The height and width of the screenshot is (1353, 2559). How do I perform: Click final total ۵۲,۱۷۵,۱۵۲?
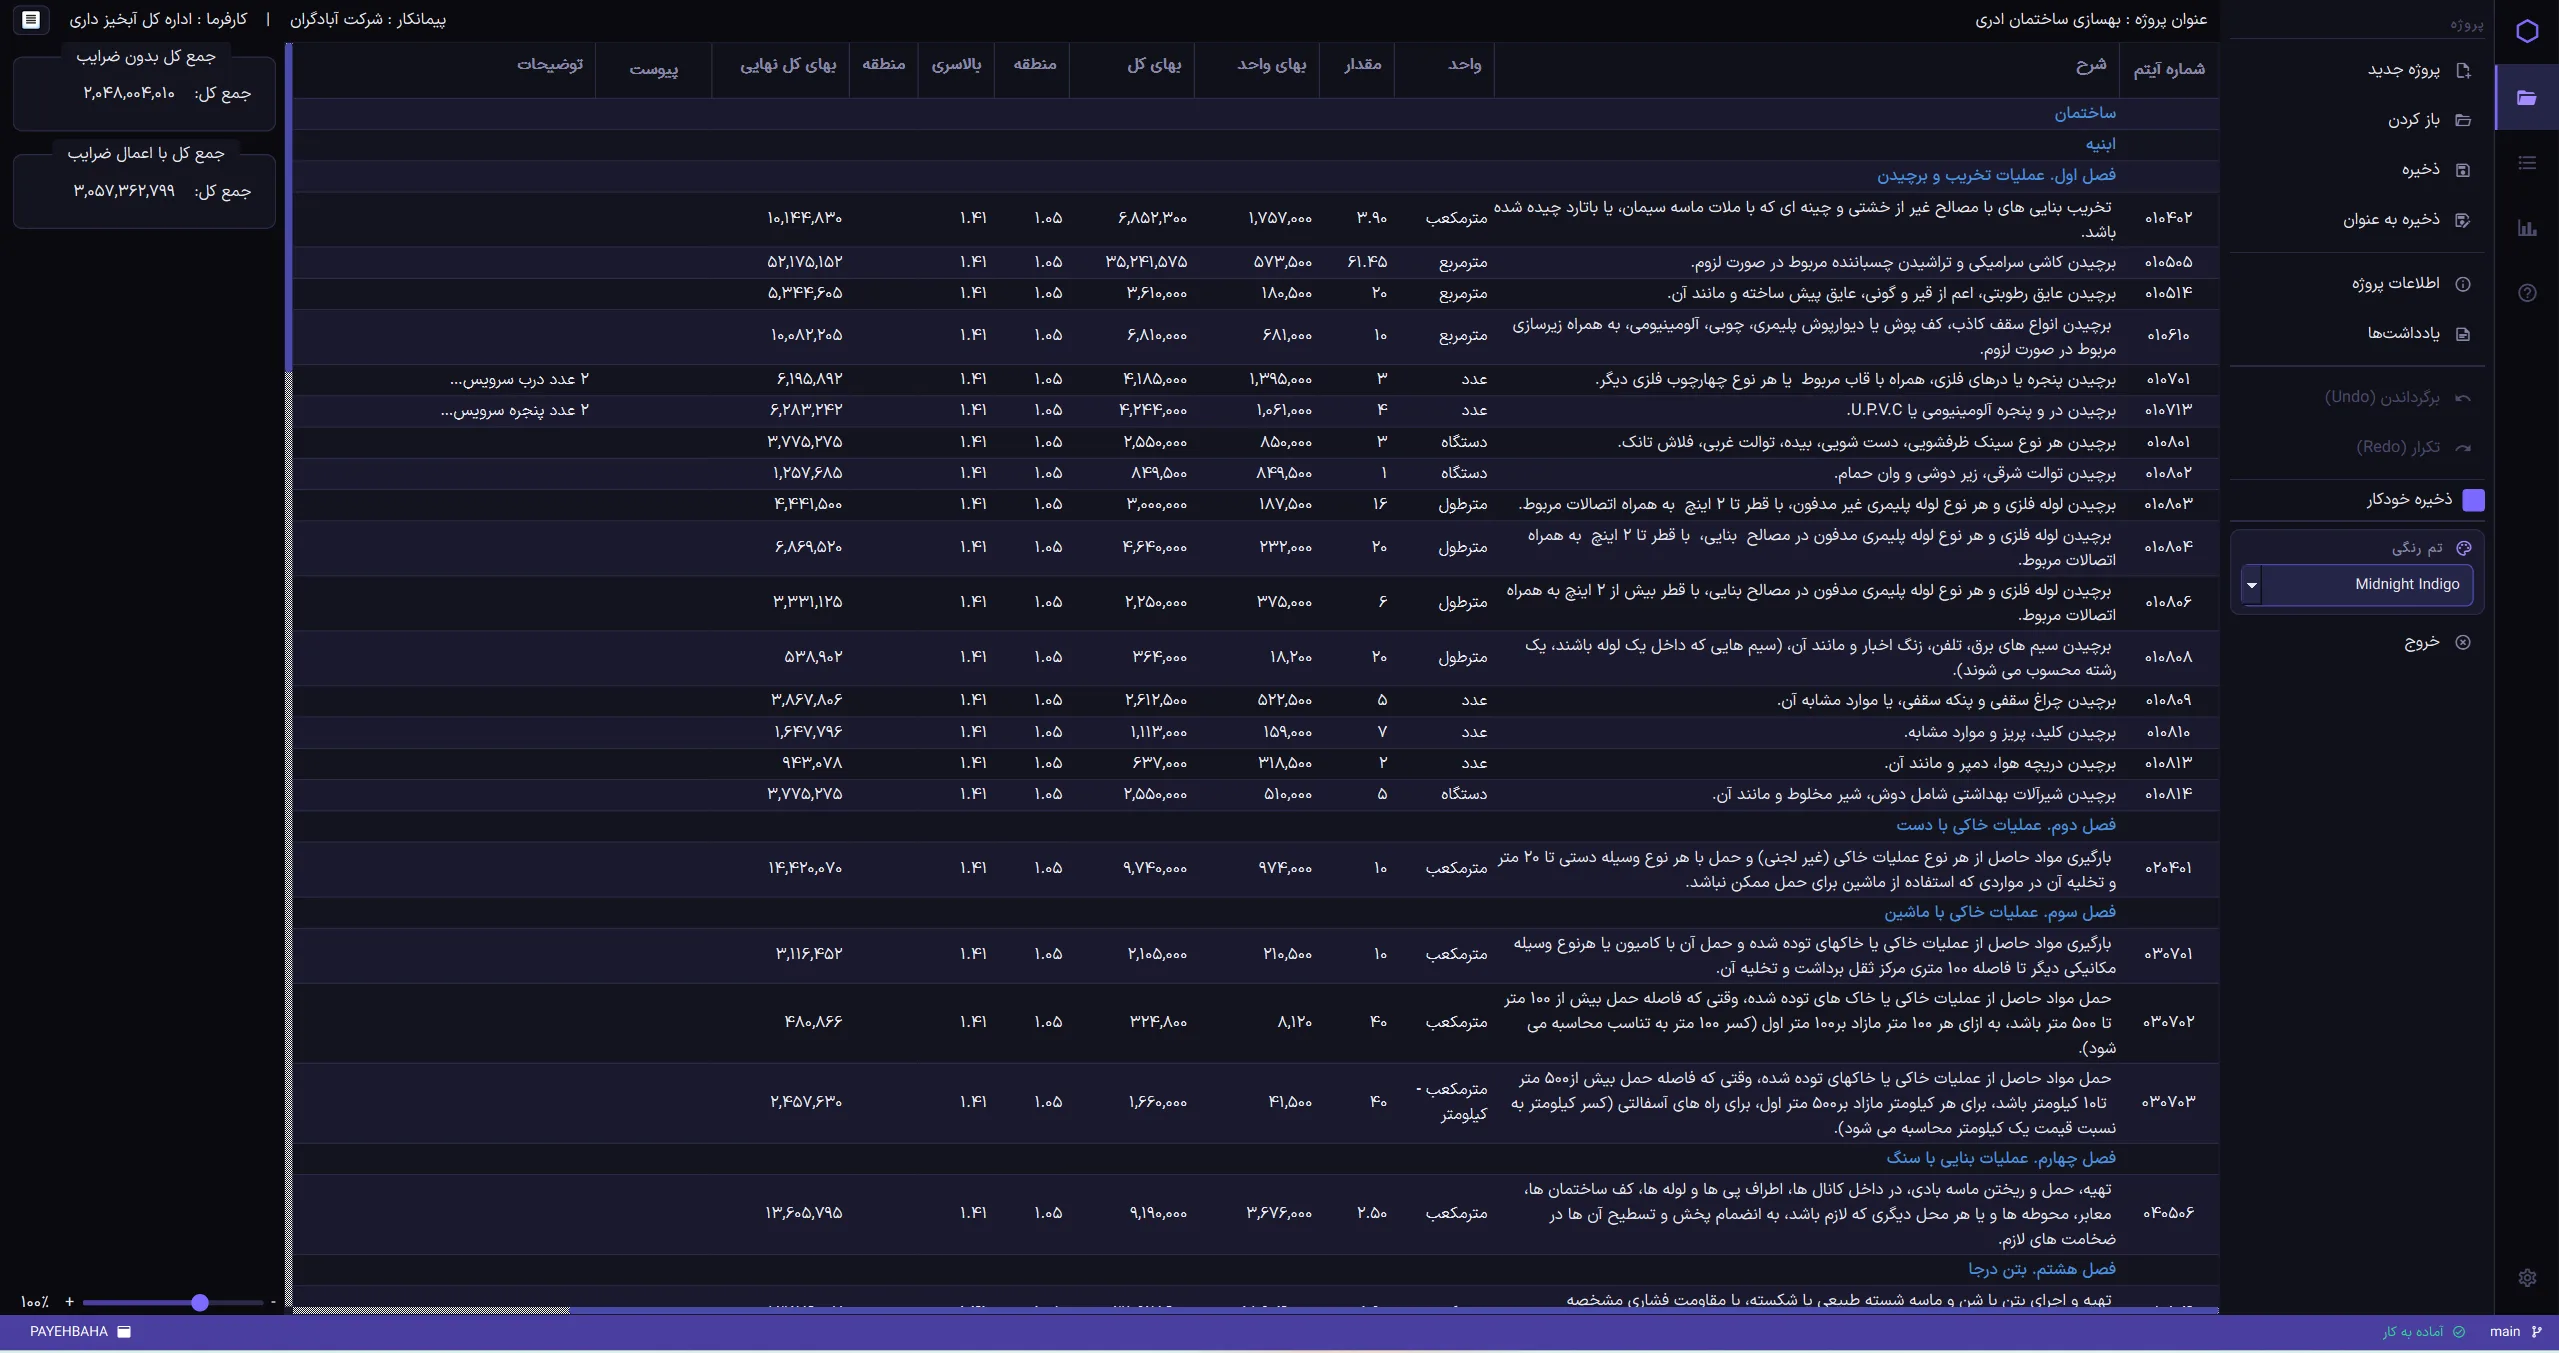pos(805,263)
